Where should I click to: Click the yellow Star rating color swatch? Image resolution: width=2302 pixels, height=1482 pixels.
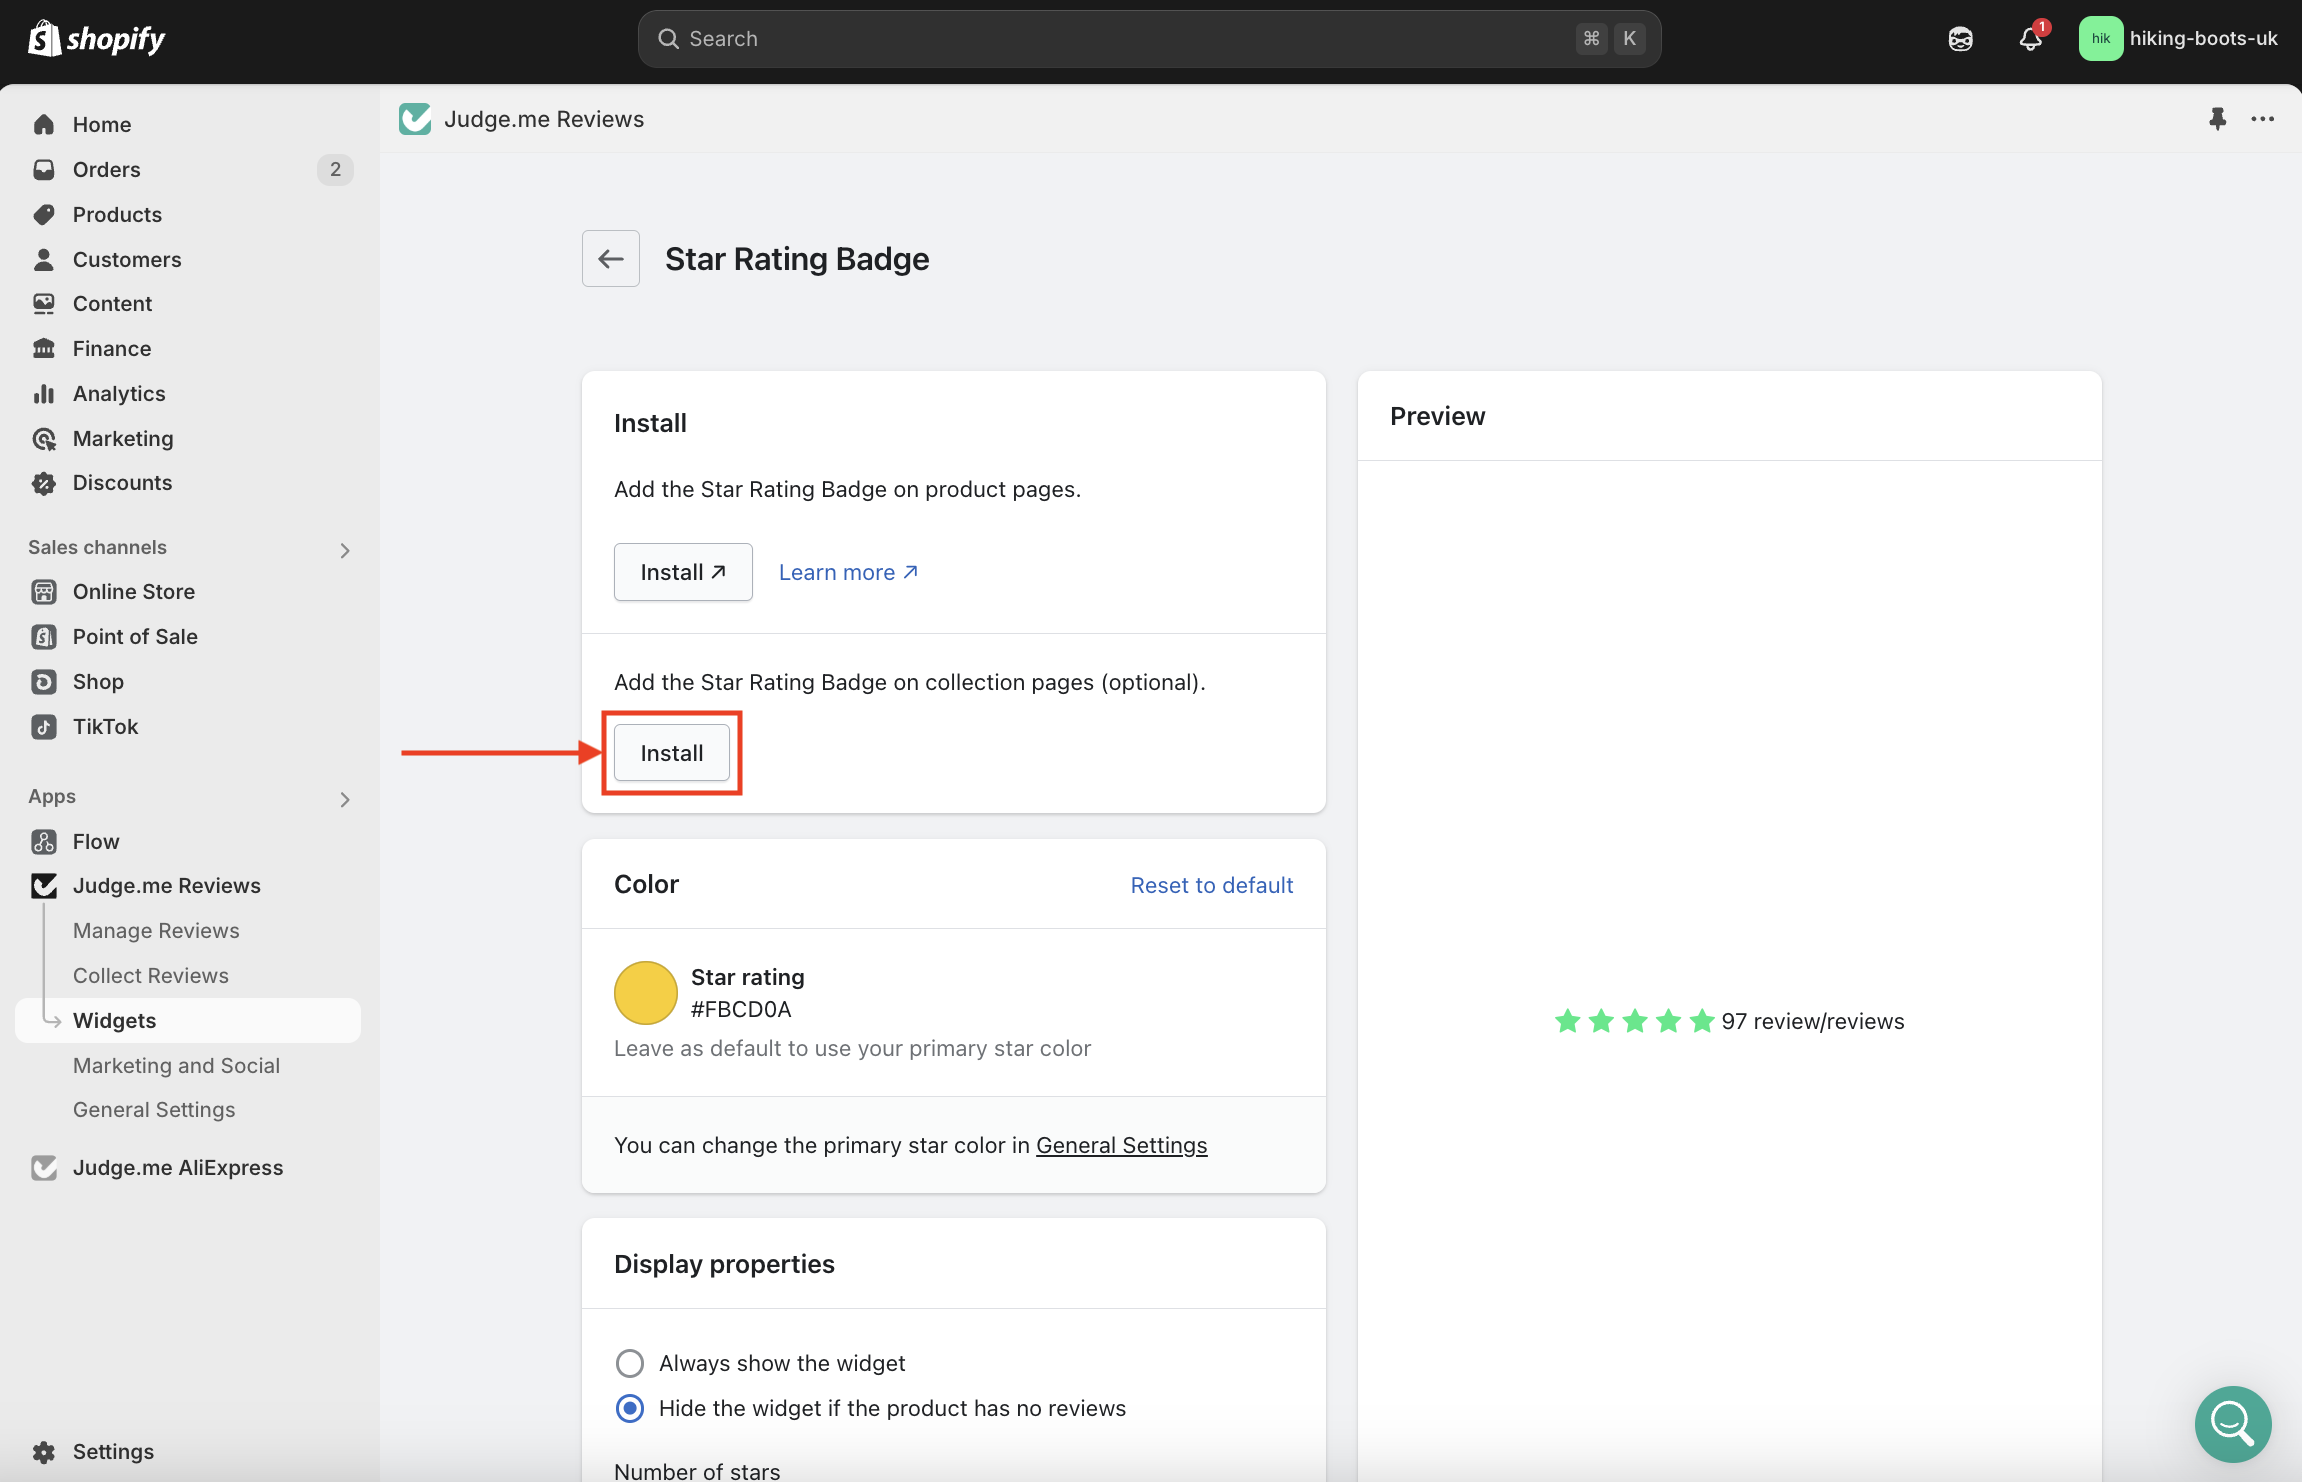(645, 993)
